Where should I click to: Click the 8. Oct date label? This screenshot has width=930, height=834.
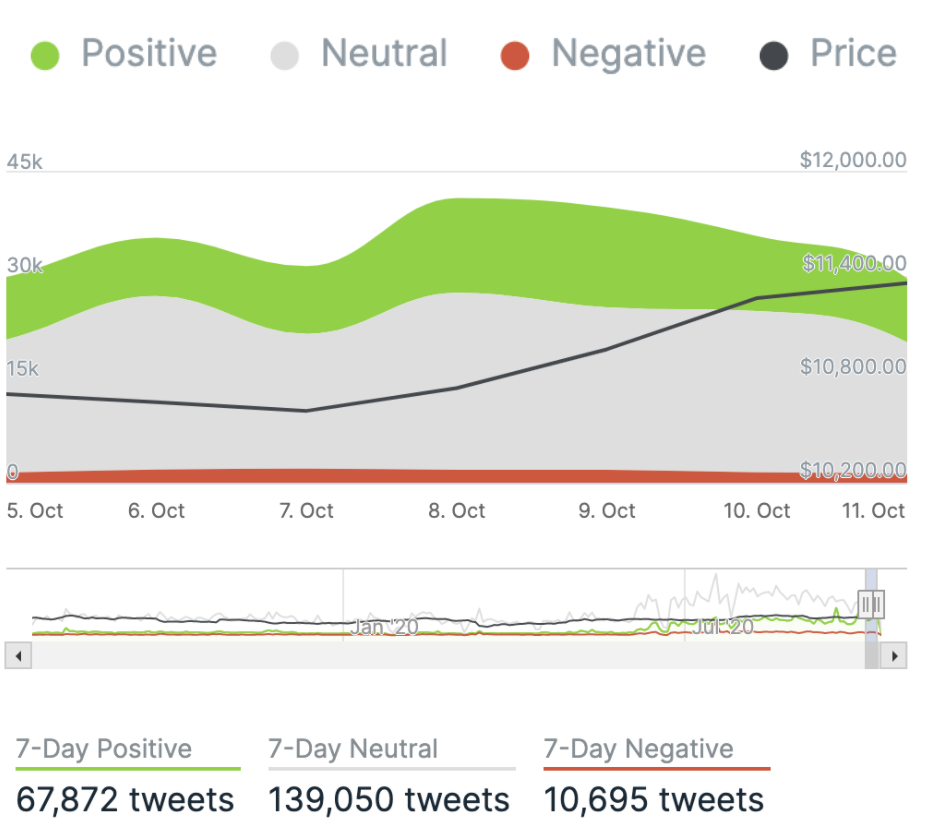[x=457, y=511]
